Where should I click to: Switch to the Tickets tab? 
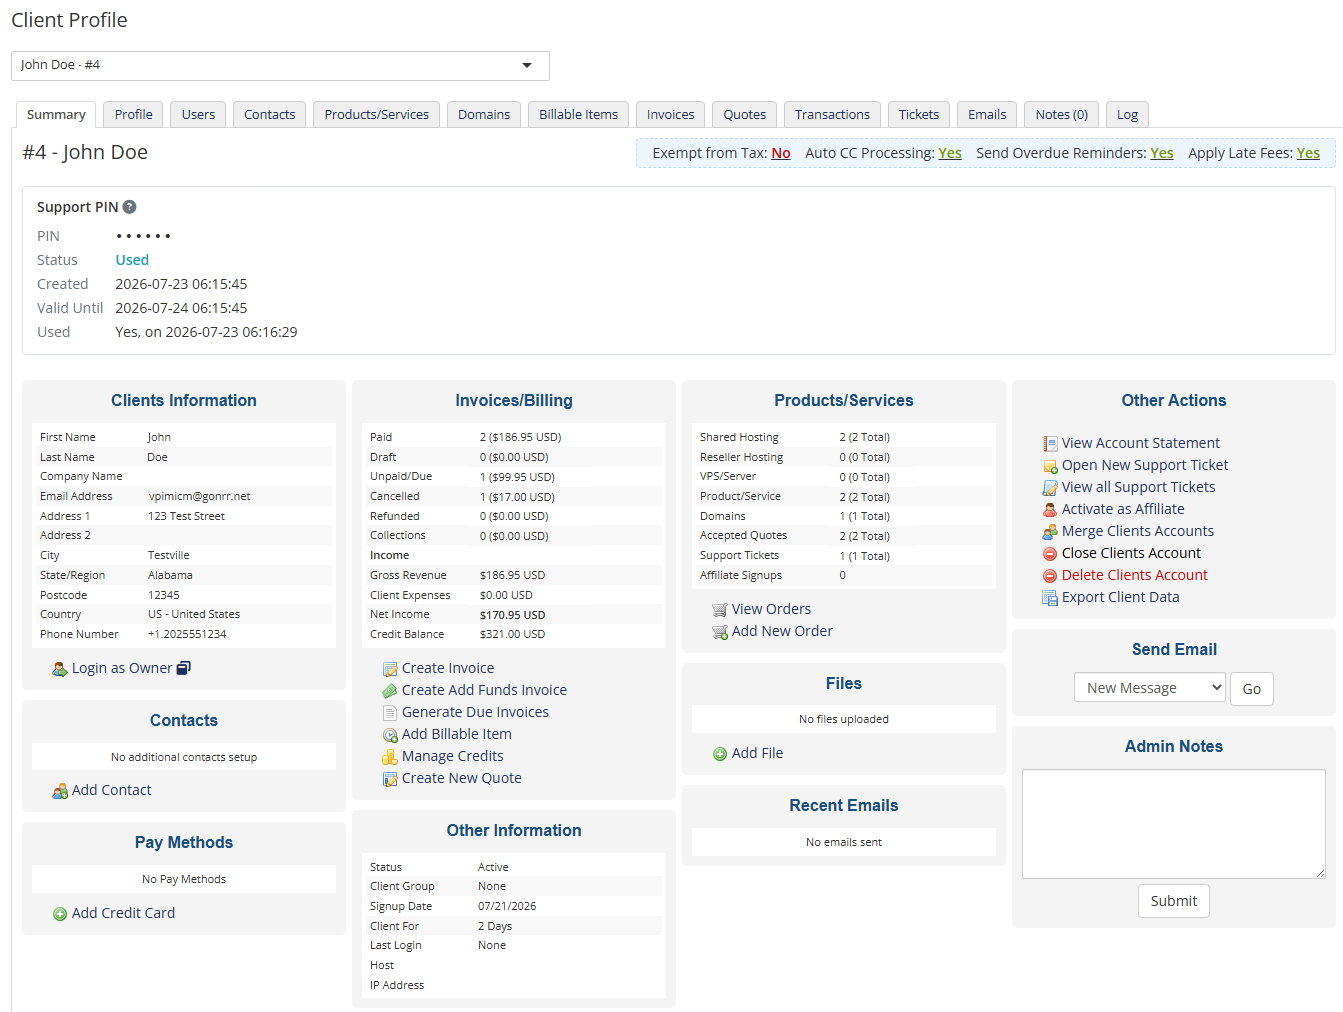click(x=919, y=115)
